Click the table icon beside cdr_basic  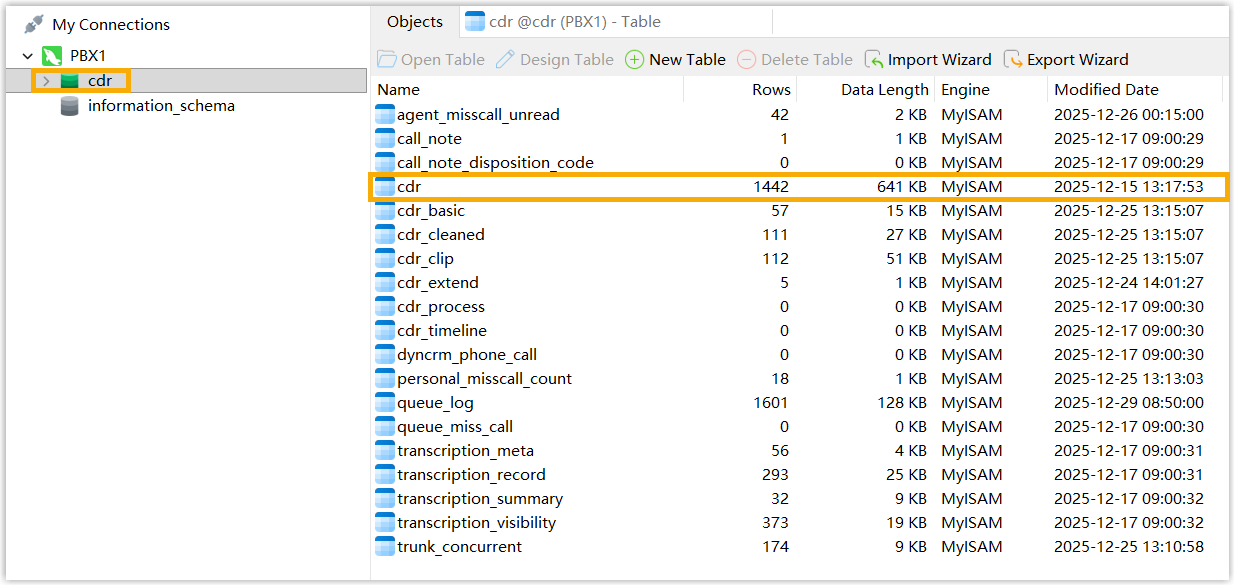[385, 211]
